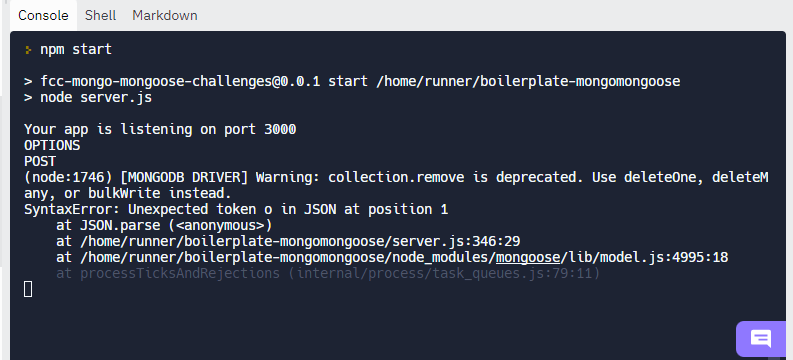
Task: Place cursor at the blinking terminal cursor block
Action: (x=28, y=289)
